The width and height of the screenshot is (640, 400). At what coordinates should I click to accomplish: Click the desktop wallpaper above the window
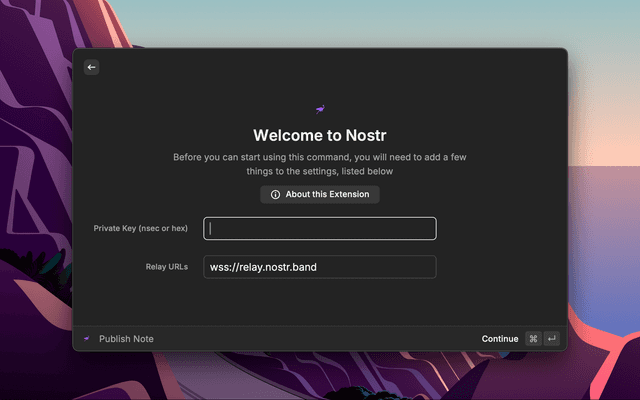[x=320, y=22]
